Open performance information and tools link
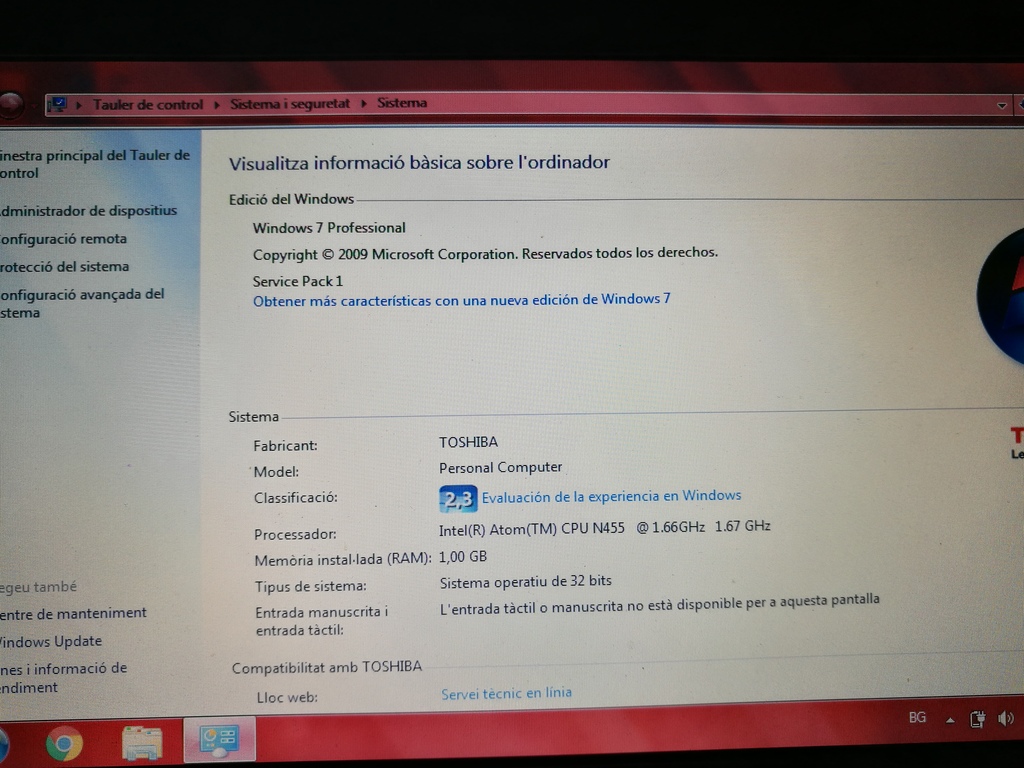The width and height of the screenshot is (1024, 768). (x=63, y=678)
